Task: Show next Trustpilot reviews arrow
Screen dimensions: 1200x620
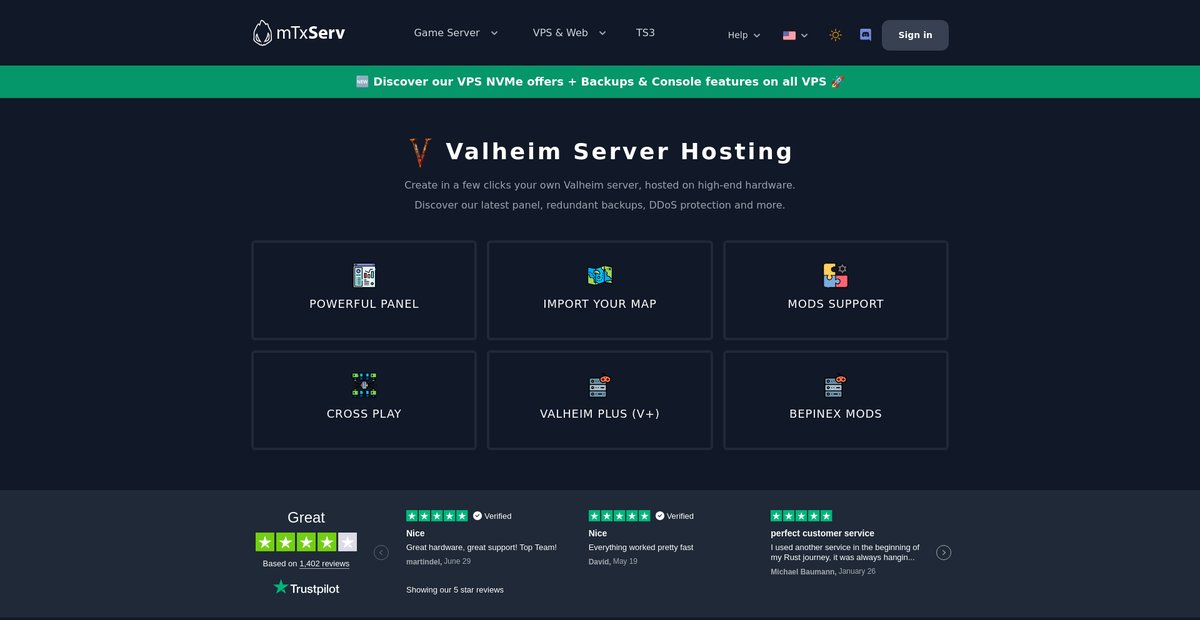Action: (944, 552)
